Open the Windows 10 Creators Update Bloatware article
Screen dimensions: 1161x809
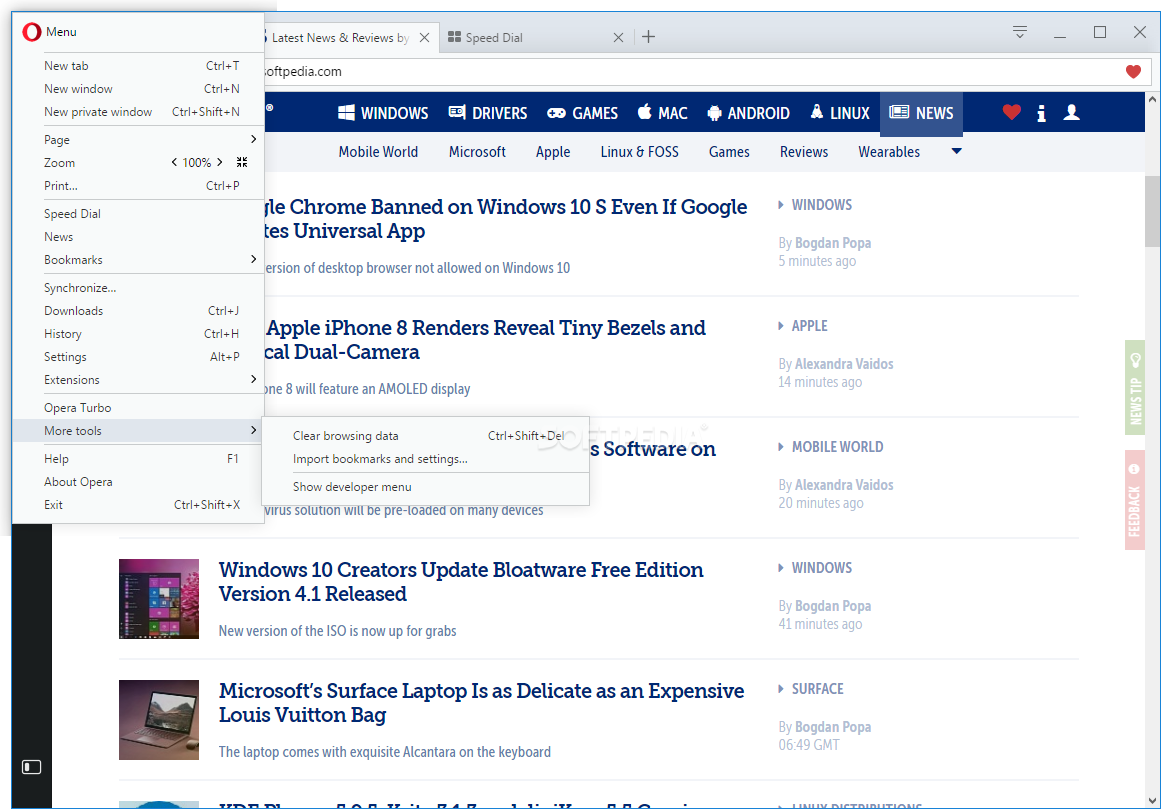(461, 582)
